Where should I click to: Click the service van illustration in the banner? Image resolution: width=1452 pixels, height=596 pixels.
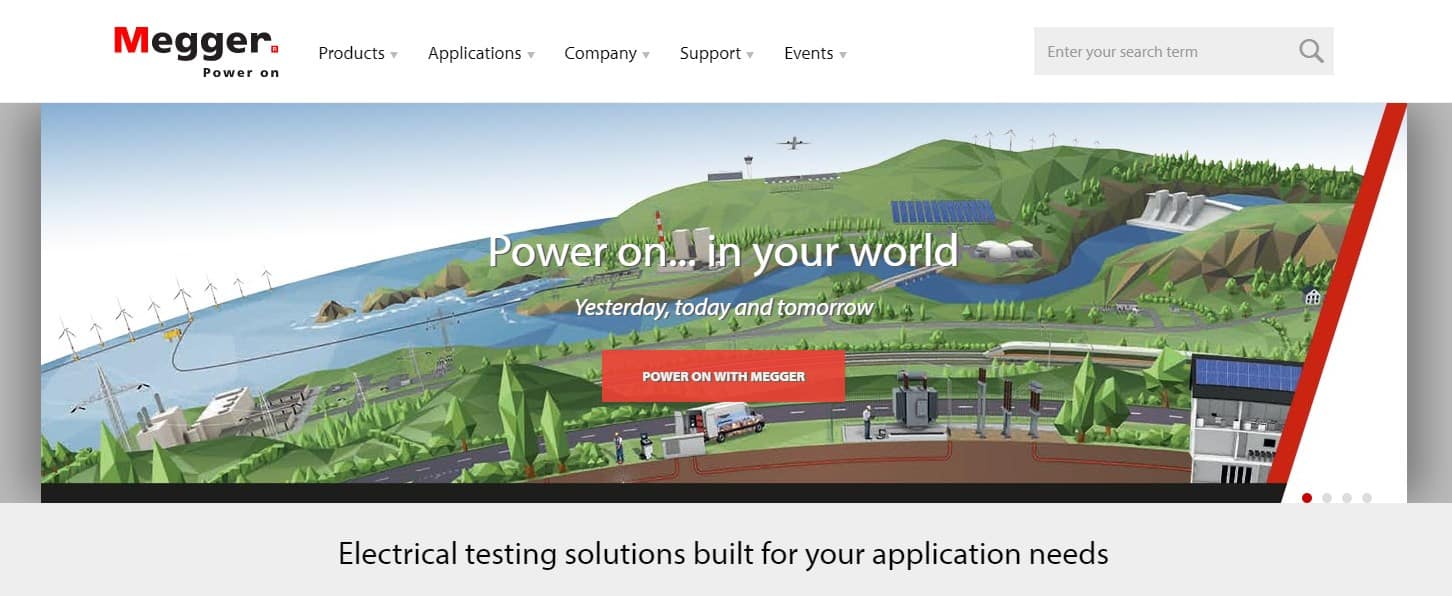click(x=719, y=419)
